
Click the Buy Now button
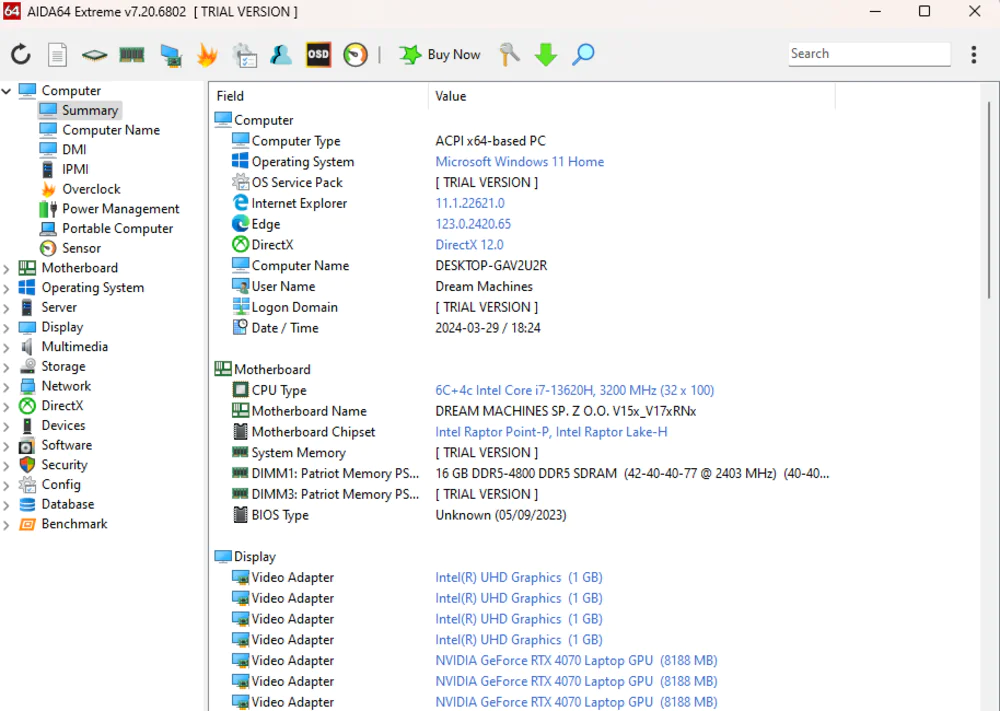[x=439, y=55]
